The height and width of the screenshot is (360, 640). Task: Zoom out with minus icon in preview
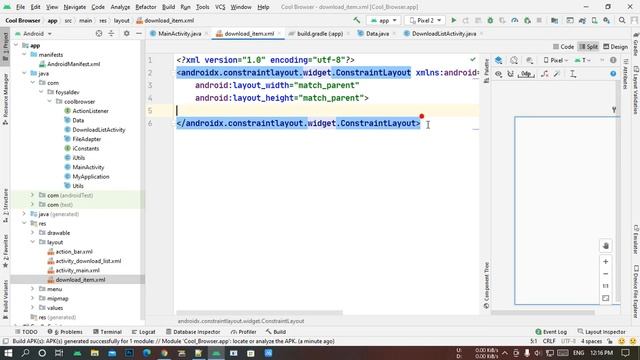click(x=606, y=274)
